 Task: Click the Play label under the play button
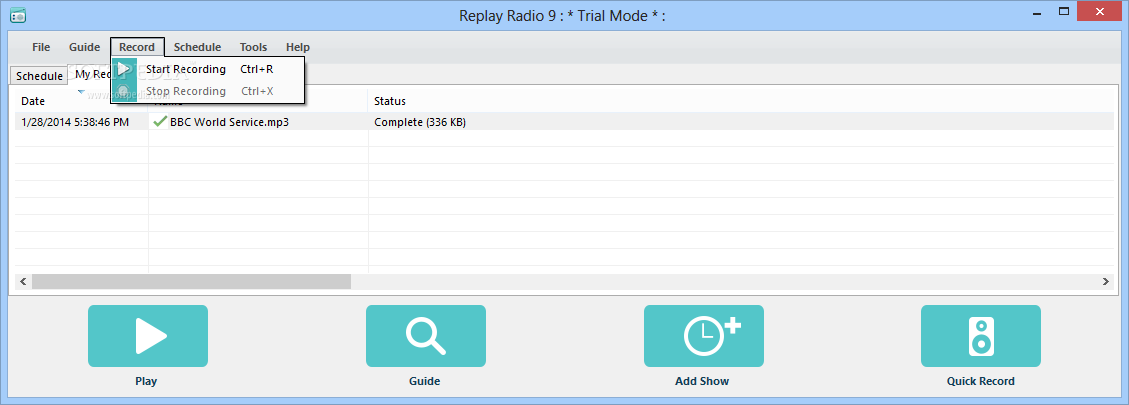point(146,381)
